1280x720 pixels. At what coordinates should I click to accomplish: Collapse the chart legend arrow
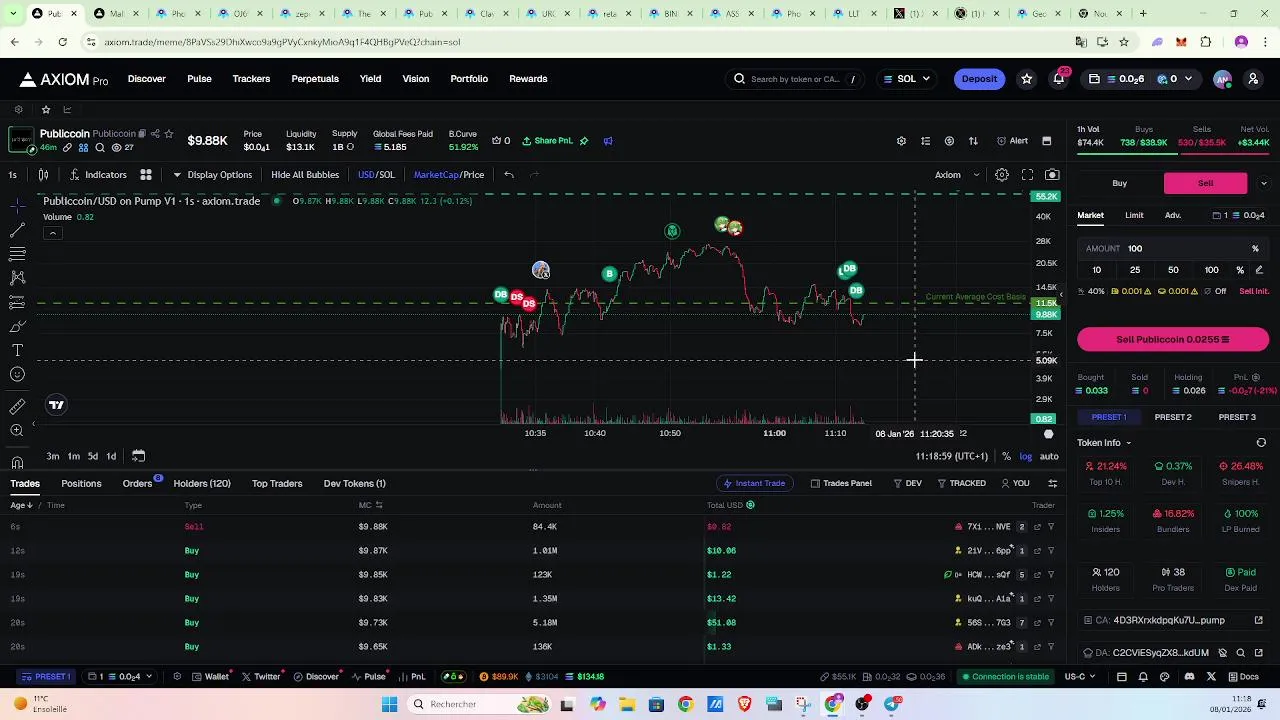[x=52, y=233]
